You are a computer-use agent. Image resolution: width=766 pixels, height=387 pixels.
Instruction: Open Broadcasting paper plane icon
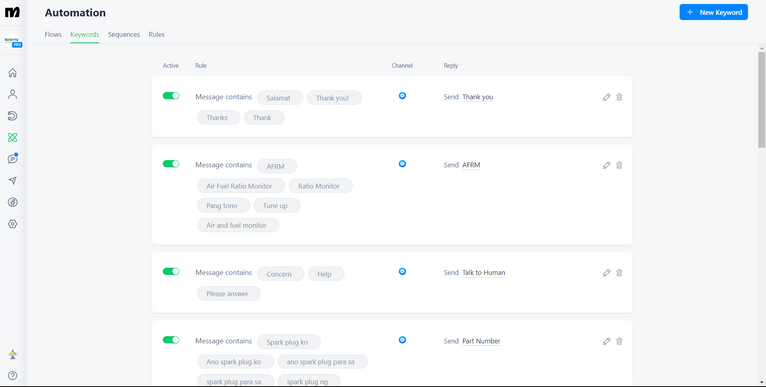click(13, 180)
